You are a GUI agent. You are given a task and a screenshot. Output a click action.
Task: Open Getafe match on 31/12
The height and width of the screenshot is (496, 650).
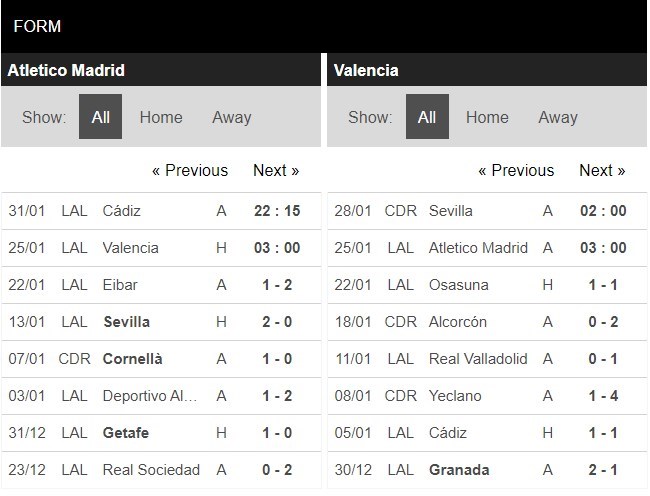point(127,433)
